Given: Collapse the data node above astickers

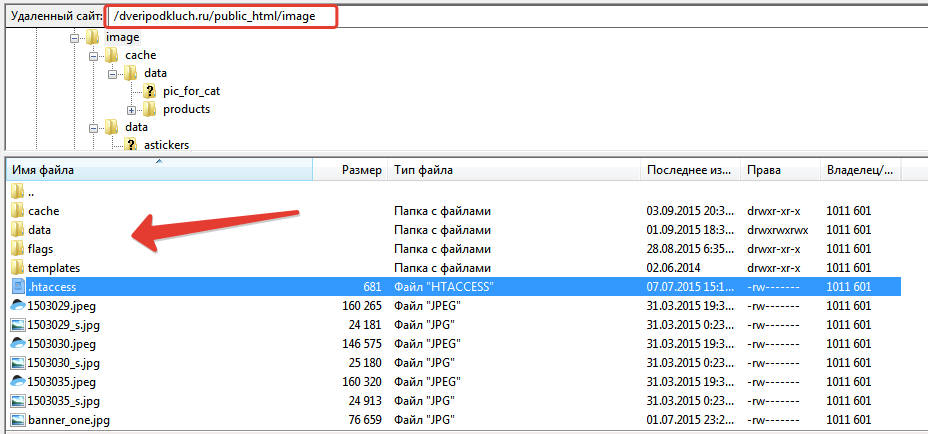Looking at the screenshot, I should tap(93, 128).
